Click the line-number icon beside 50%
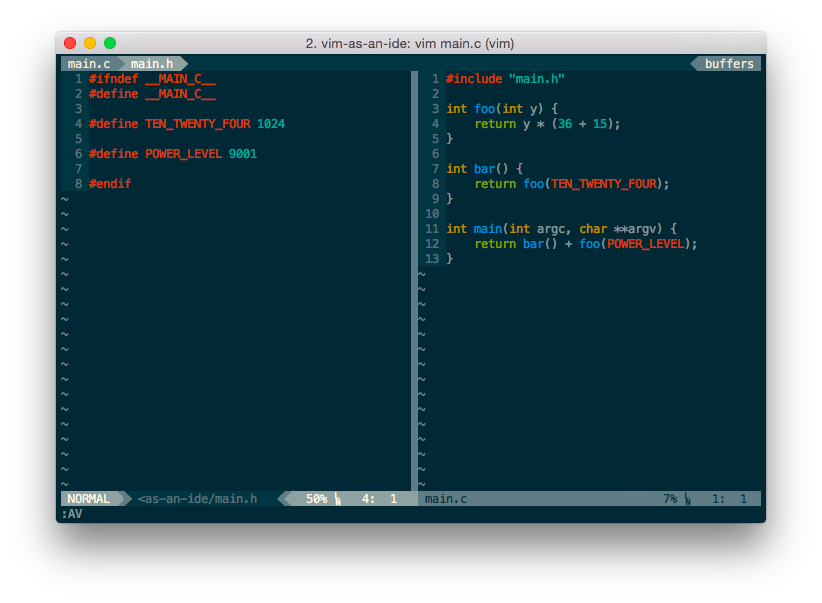The width and height of the screenshot is (822, 603). 338,499
